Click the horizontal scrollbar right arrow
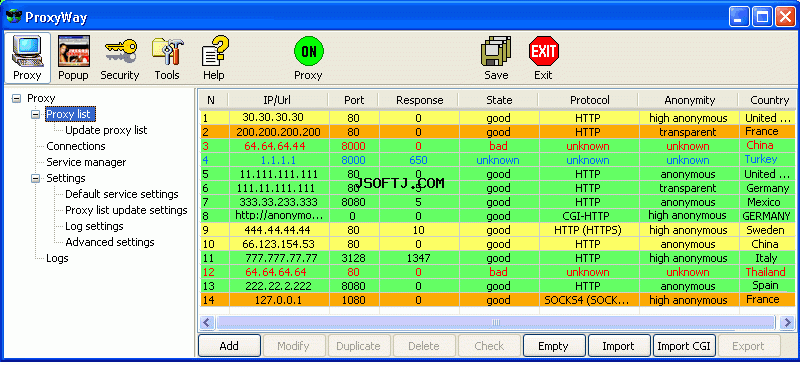Screen dimensions: 800x365 click(x=788, y=322)
